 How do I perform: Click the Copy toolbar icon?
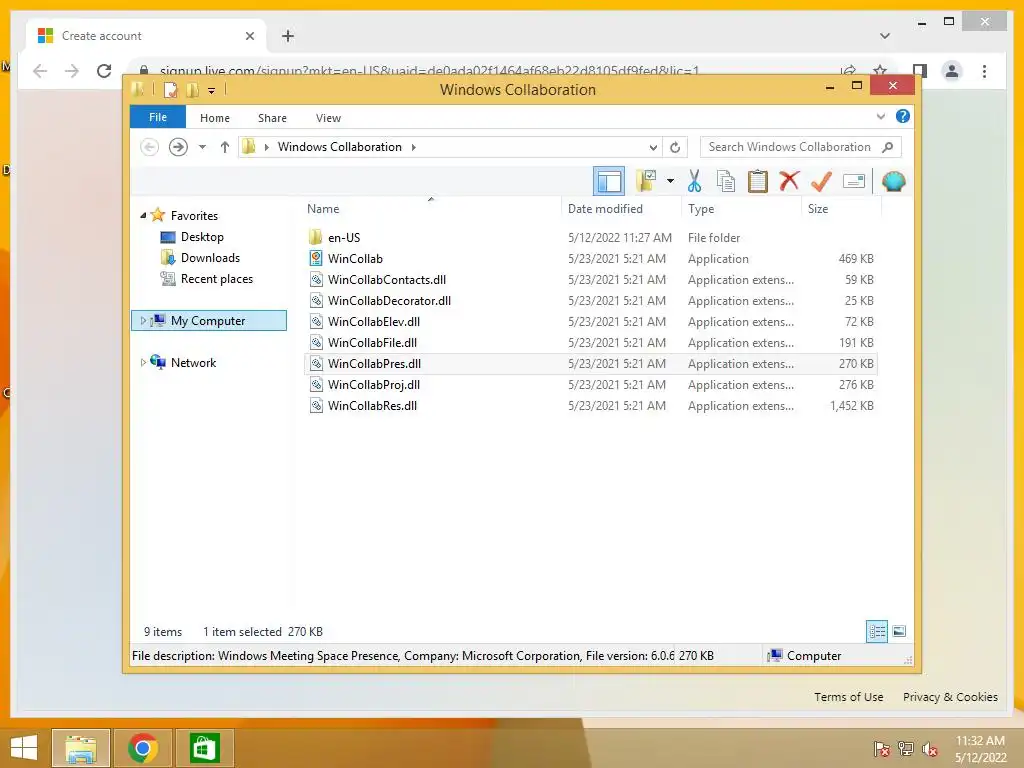(726, 181)
